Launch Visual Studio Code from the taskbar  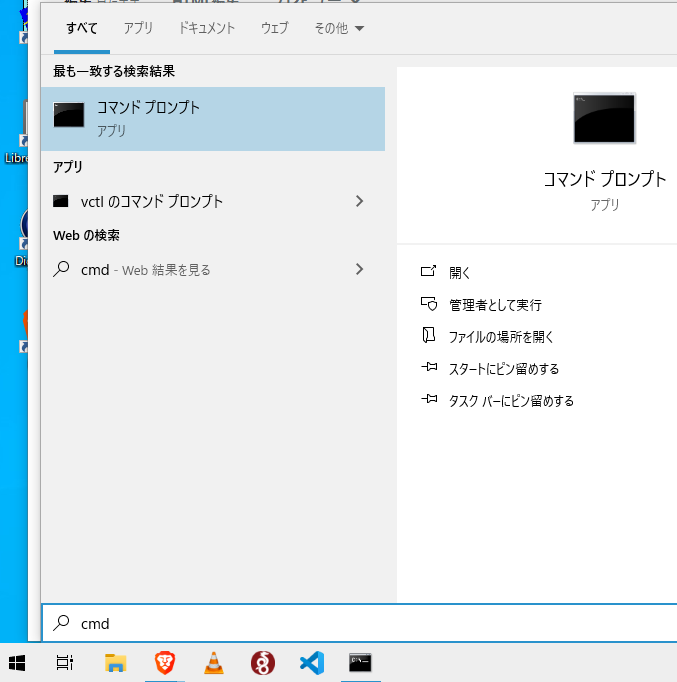[312, 663]
